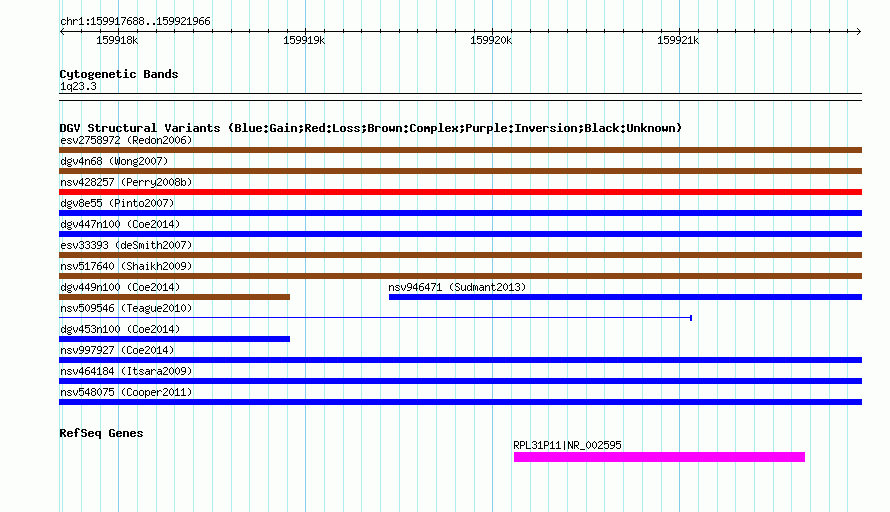Select the brown esv33393 variant bar
The height and width of the screenshot is (512, 890).
click(460, 255)
